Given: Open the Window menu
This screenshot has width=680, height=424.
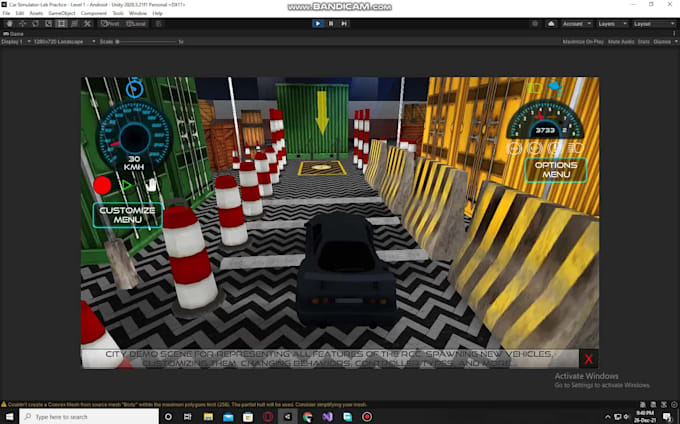Looking at the screenshot, I should [138, 13].
